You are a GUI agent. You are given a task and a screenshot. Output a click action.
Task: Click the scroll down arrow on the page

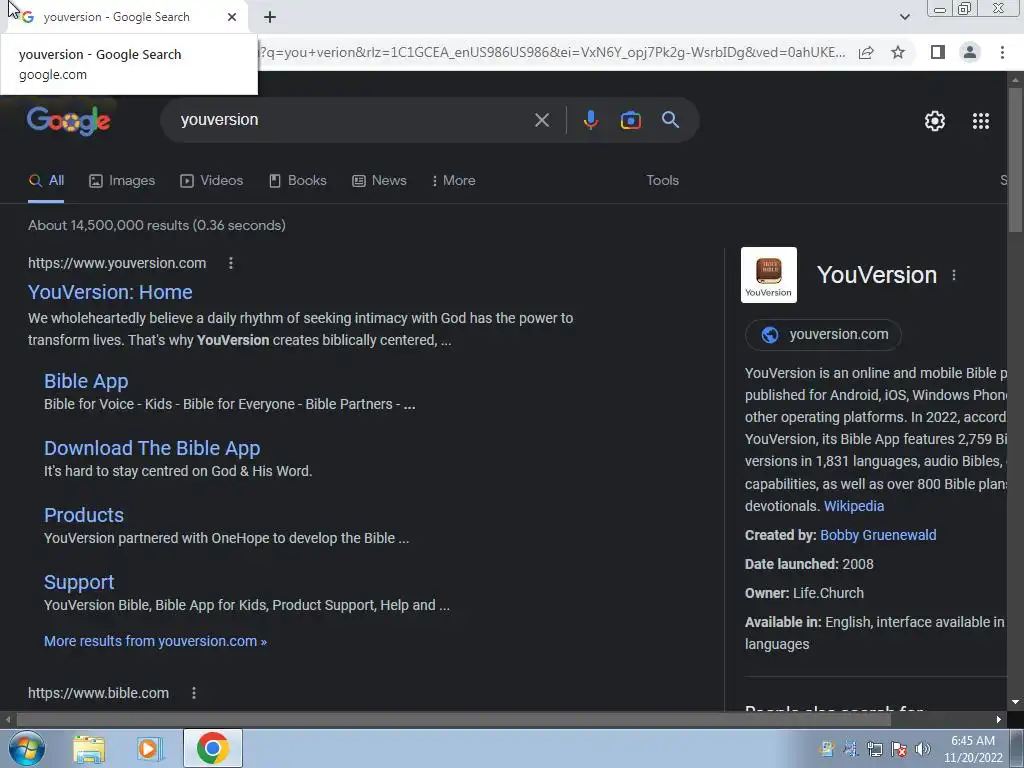pyautogui.click(x=1015, y=702)
